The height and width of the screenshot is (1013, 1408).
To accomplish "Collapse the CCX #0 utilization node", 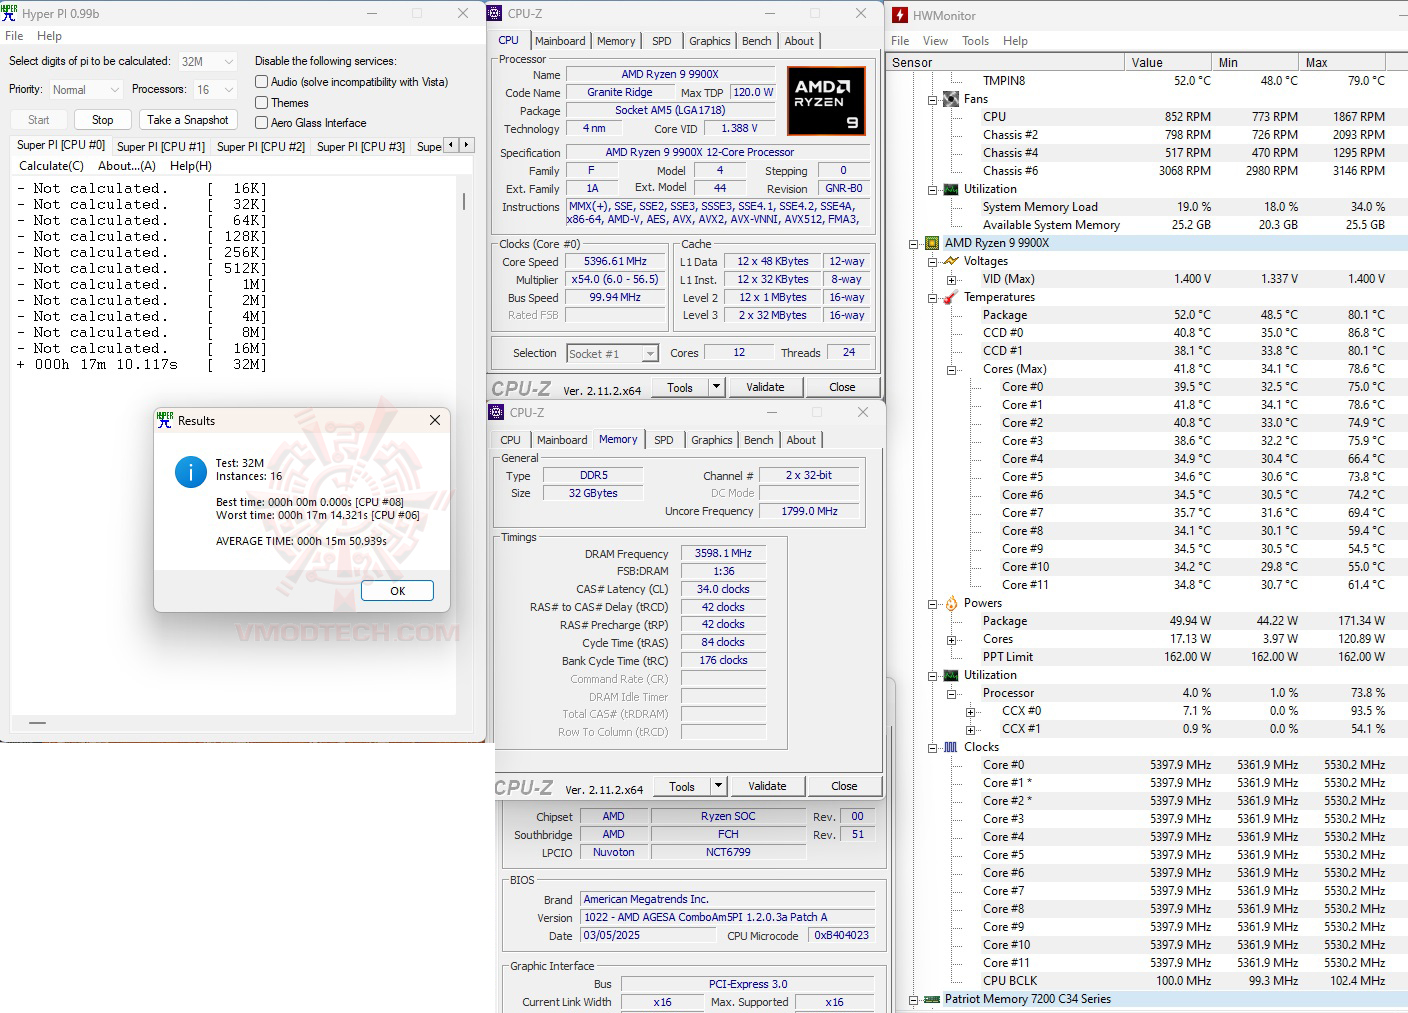I will 970,711.
